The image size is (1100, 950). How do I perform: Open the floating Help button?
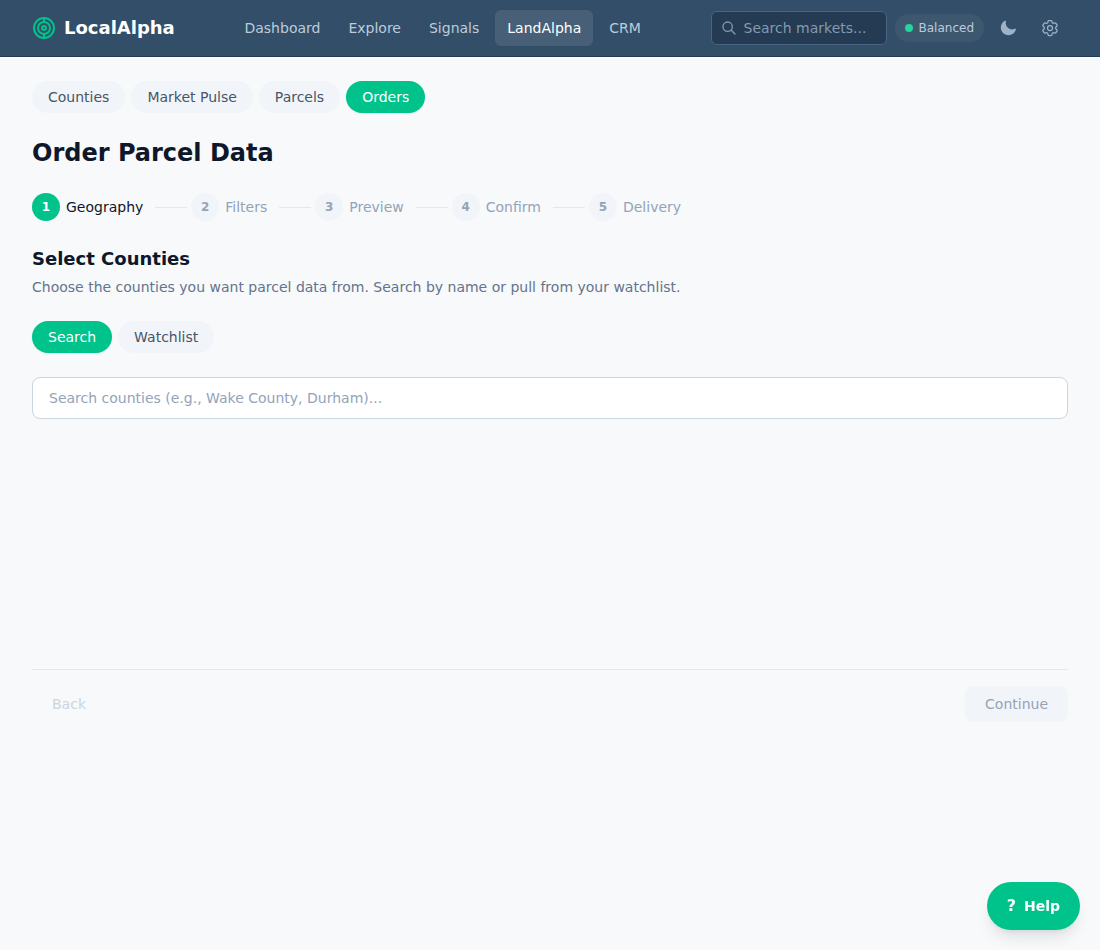(1033, 906)
